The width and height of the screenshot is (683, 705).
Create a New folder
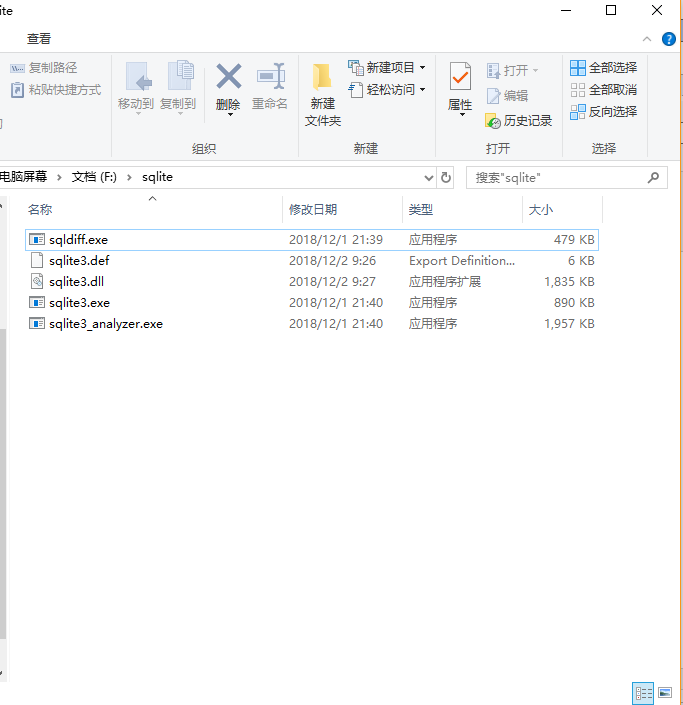[323, 94]
